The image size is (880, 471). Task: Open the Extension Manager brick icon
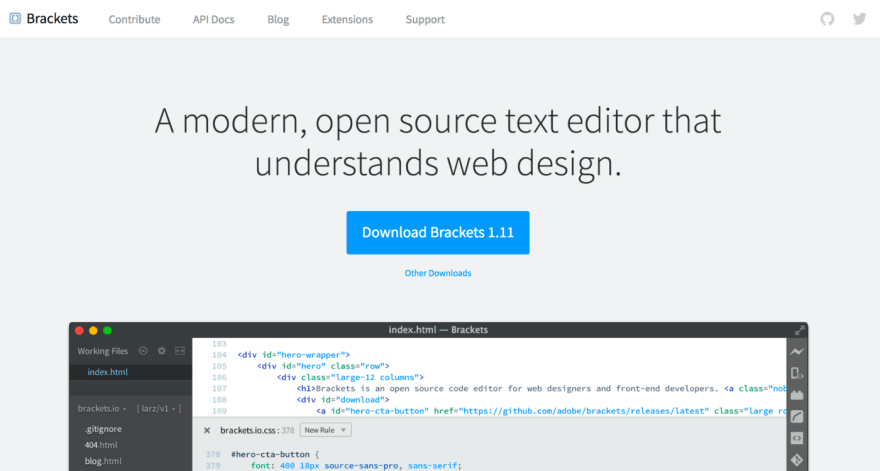(x=796, y=395)
